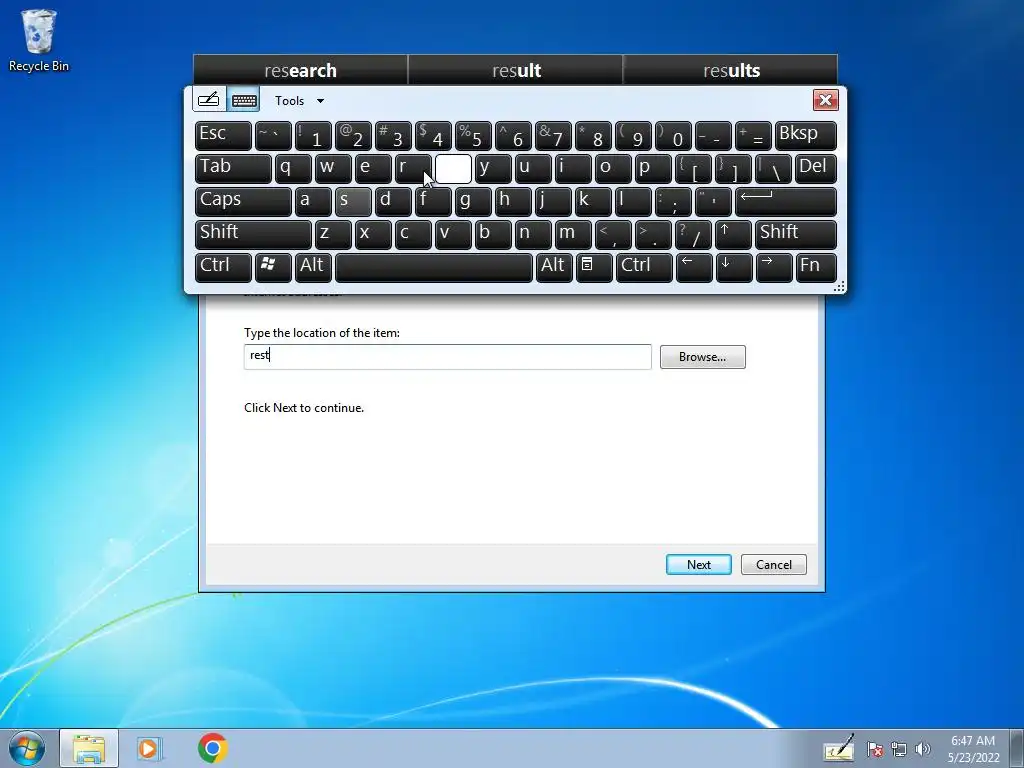Open the Windows Start menu
1024x768 pixels.
(26, 748)
